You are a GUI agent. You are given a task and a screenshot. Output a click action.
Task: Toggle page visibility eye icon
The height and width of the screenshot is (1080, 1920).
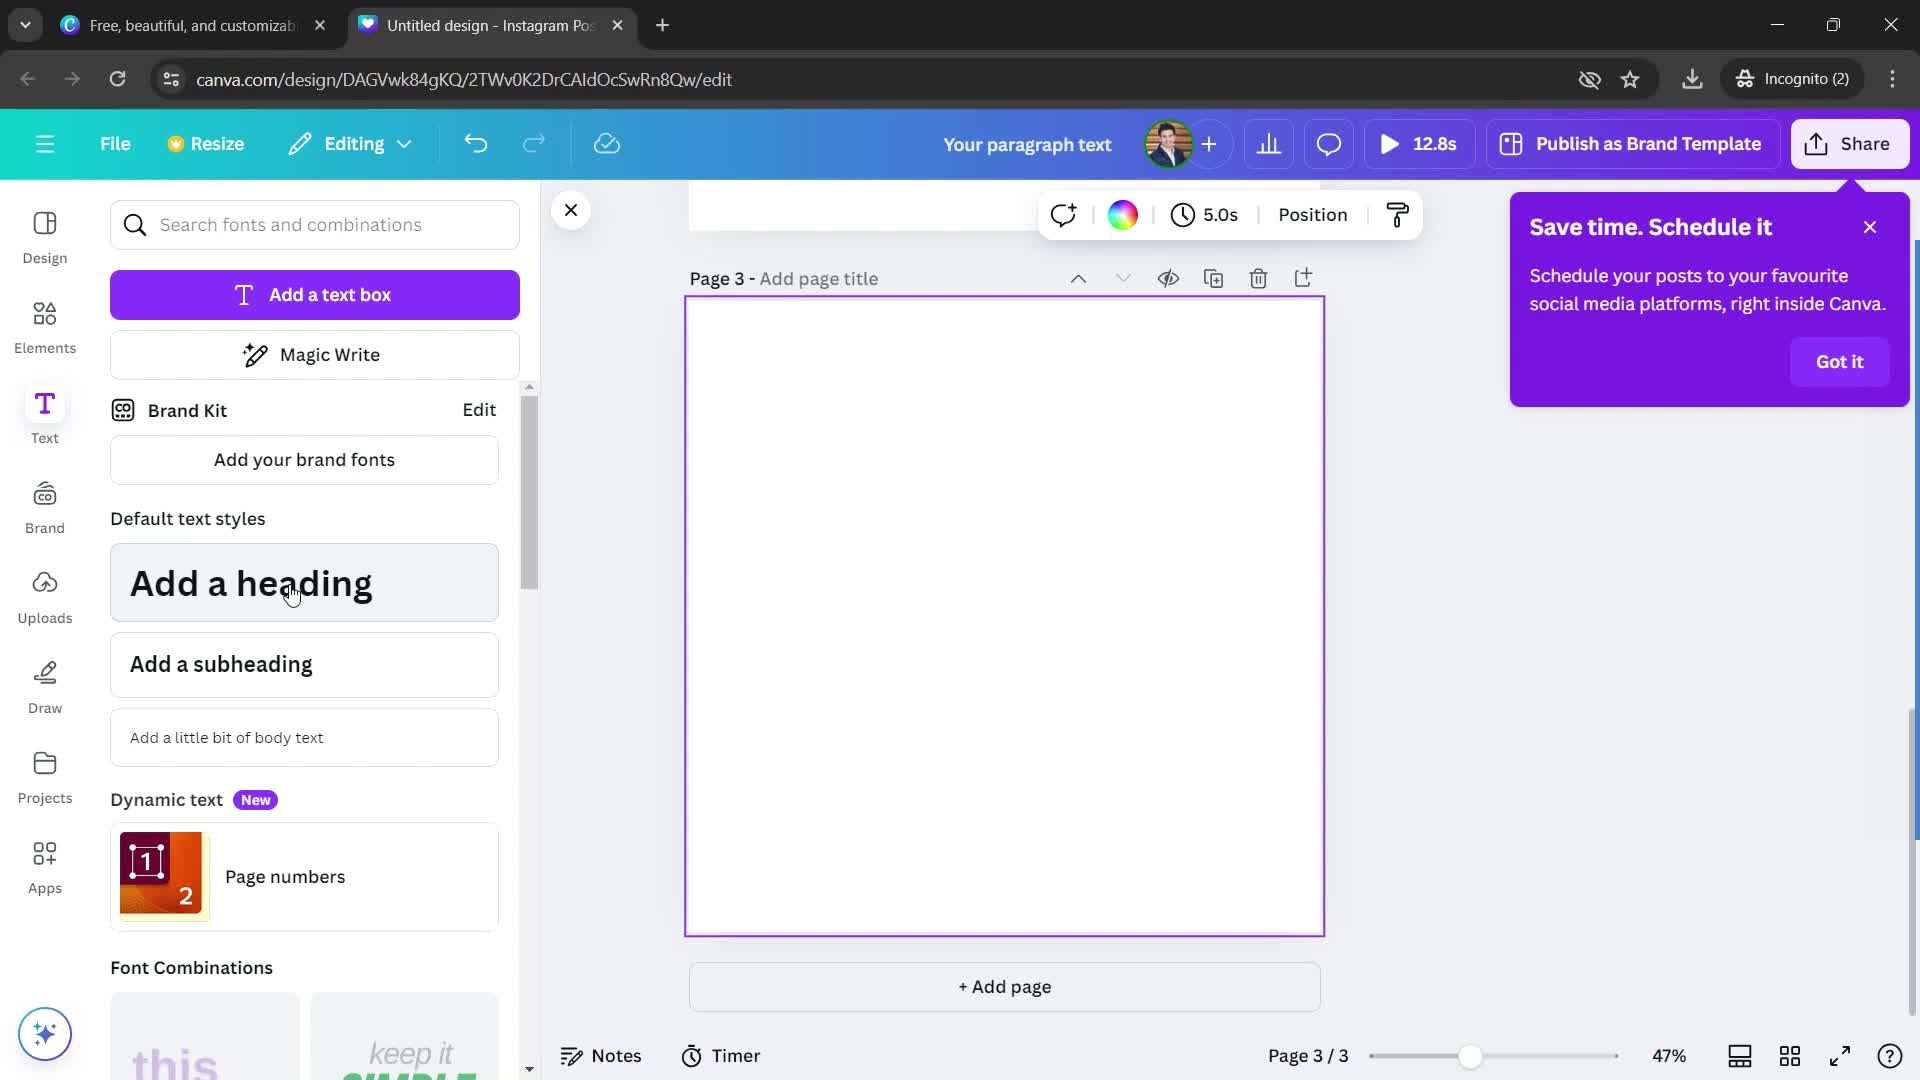pyautogui.click(x=1167, y=278)
